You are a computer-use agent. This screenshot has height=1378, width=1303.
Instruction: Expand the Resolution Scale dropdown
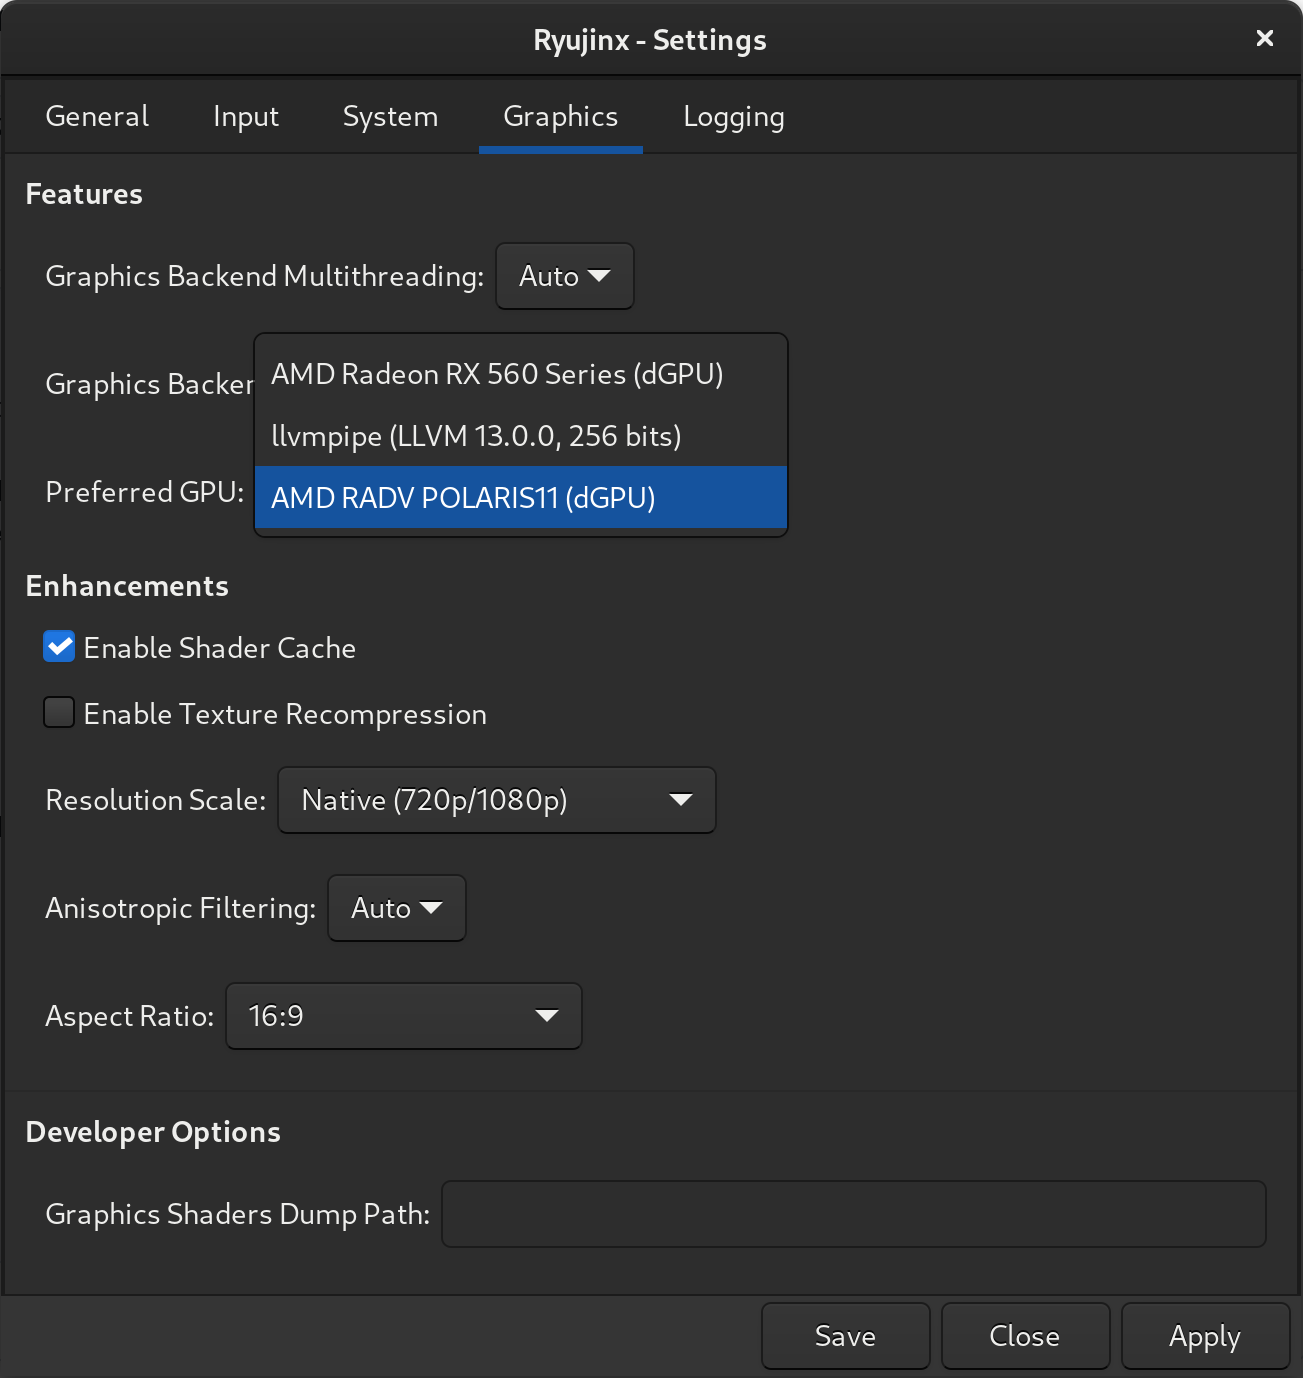(x=497, y=800)
